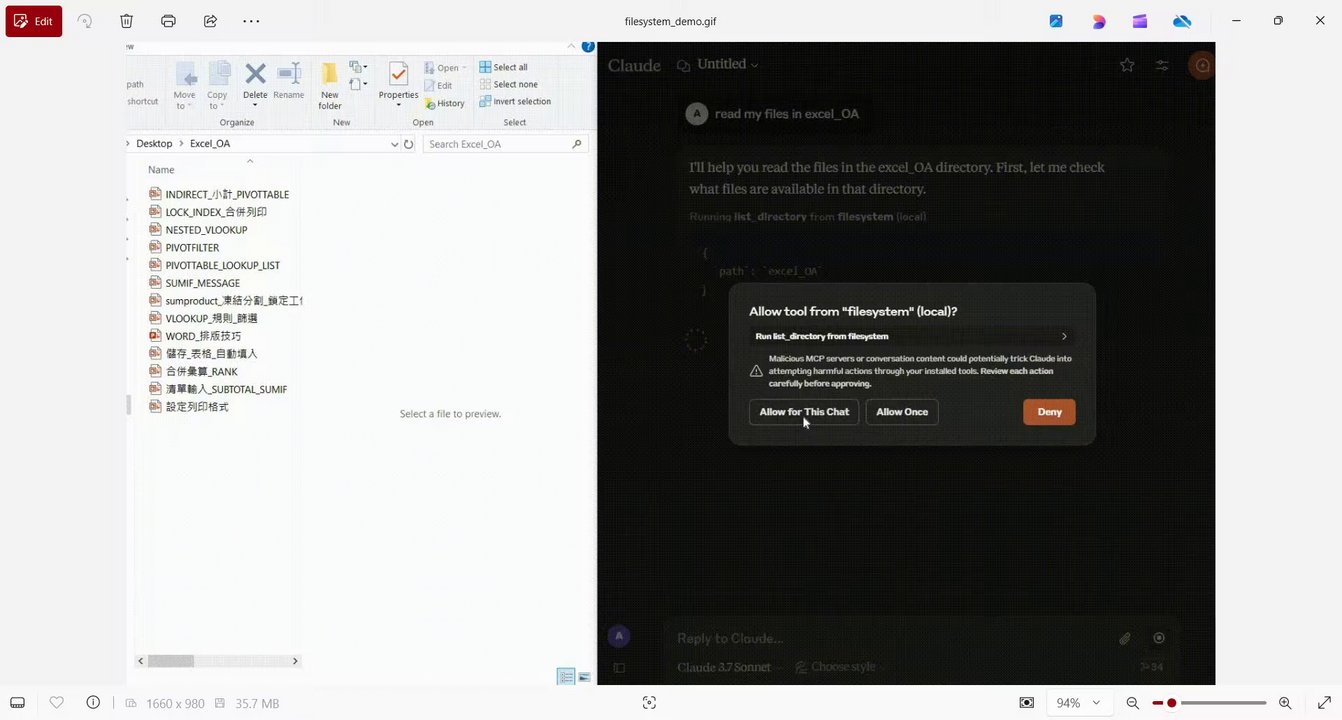Screen dimensions: 1342x720
Task: Select the WORD_排版技巧 file
Action: (195, 336)
